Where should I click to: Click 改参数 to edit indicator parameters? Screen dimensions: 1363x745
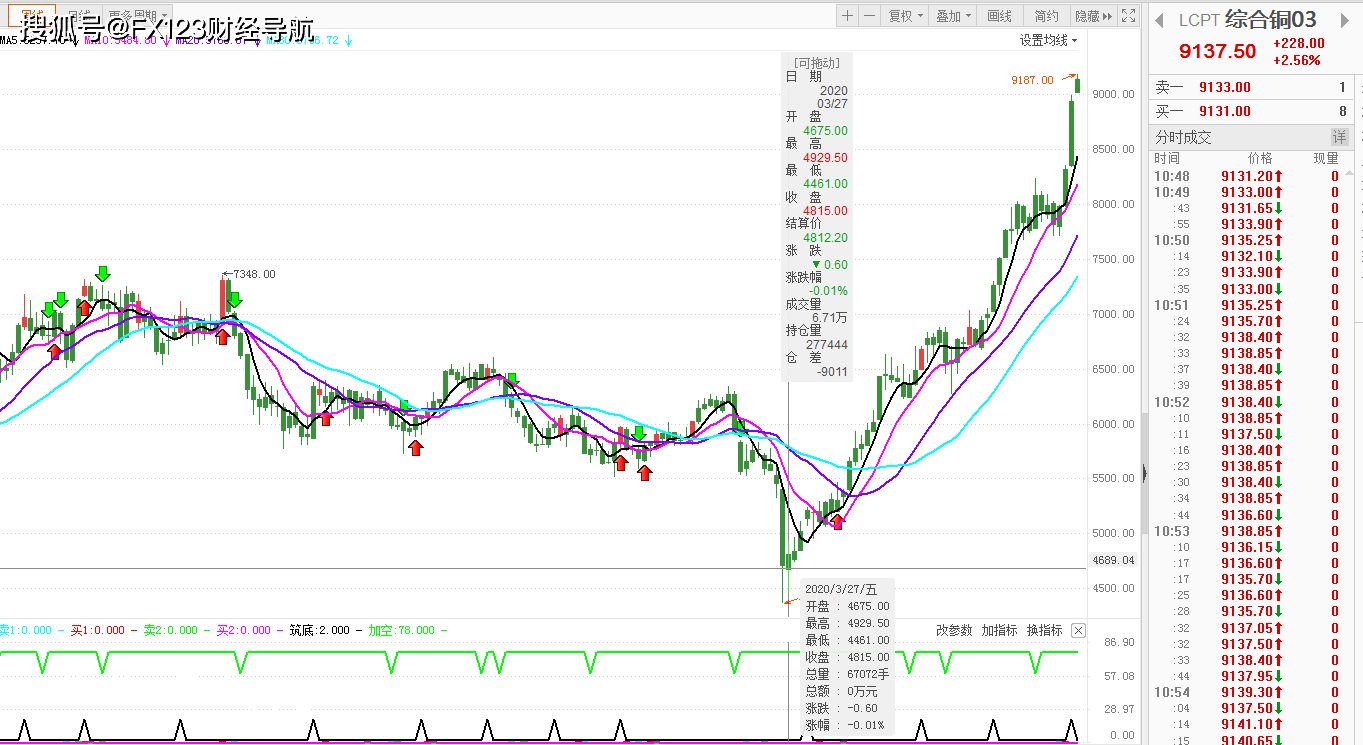pos(954,630)
